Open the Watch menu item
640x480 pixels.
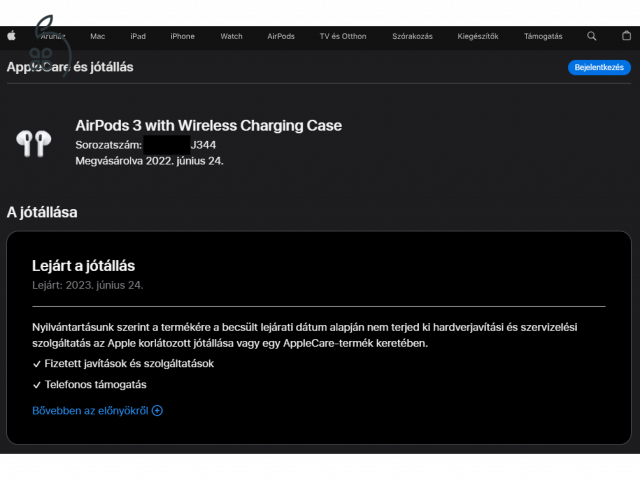click(231, 36)
